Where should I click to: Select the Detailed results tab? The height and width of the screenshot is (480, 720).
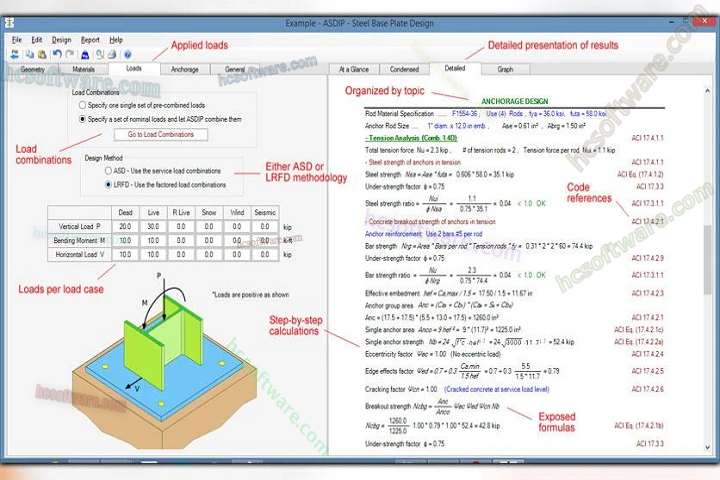[455, 68]
